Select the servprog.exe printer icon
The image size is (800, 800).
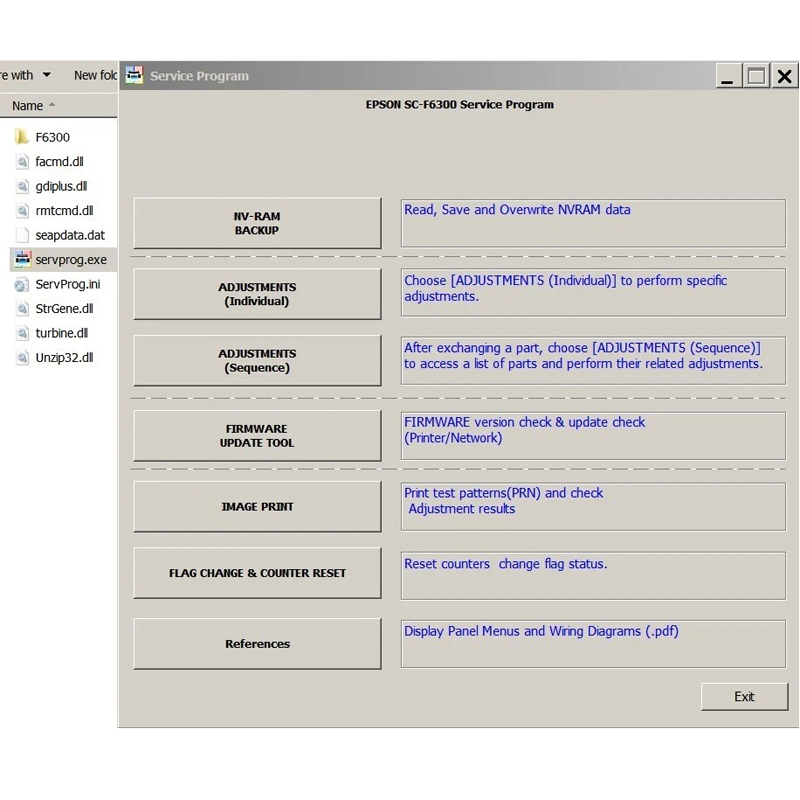[x=22, y=259]
